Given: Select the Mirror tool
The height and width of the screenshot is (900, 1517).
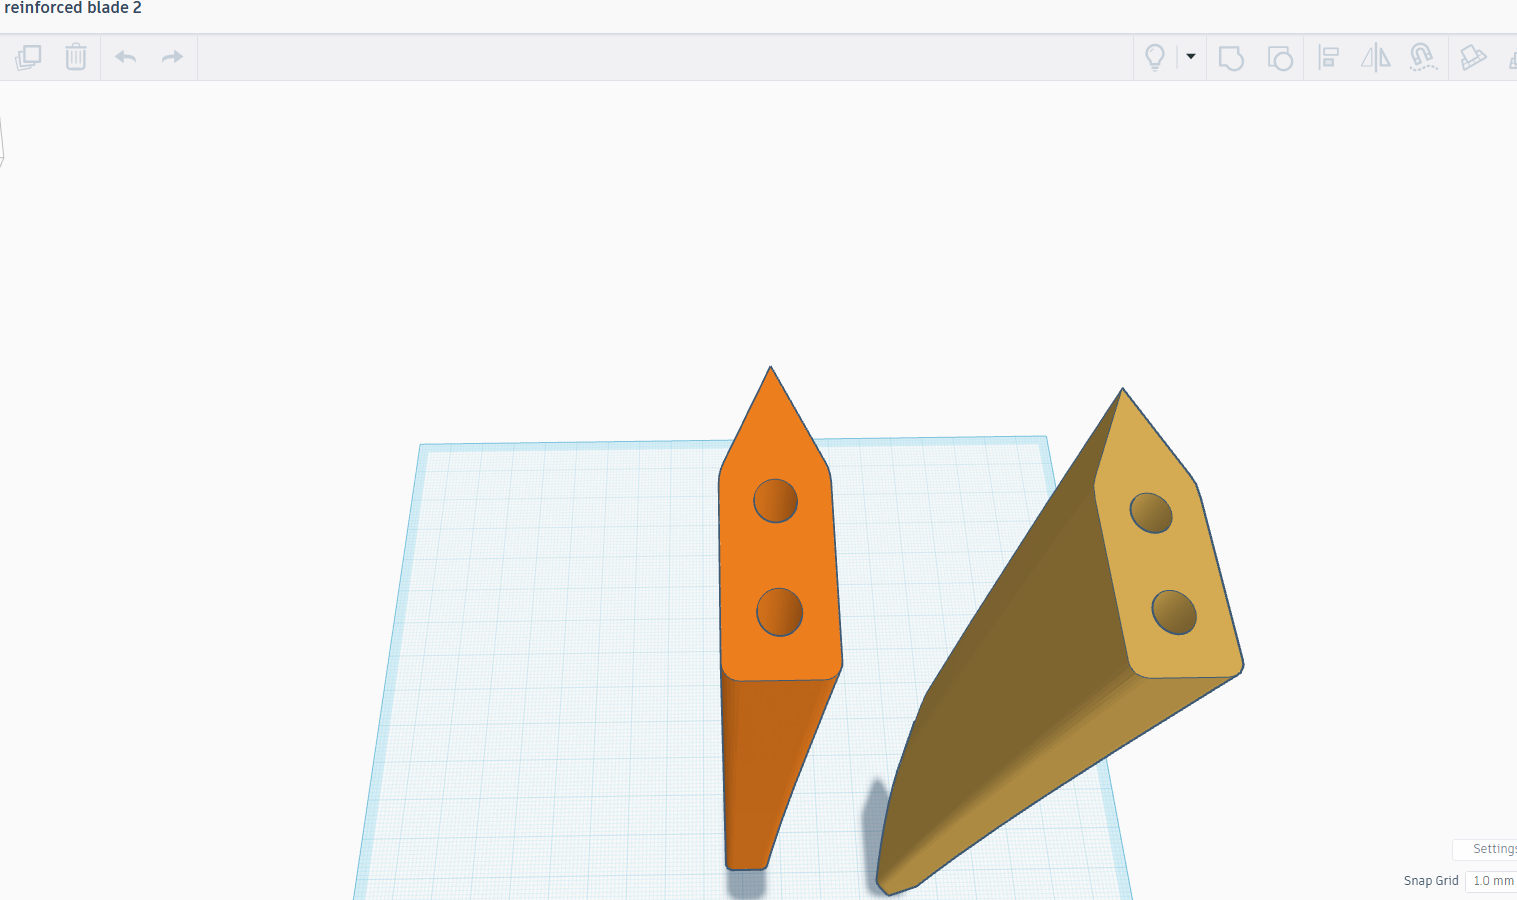Looking at the screenshot, I should [1376, 57].
